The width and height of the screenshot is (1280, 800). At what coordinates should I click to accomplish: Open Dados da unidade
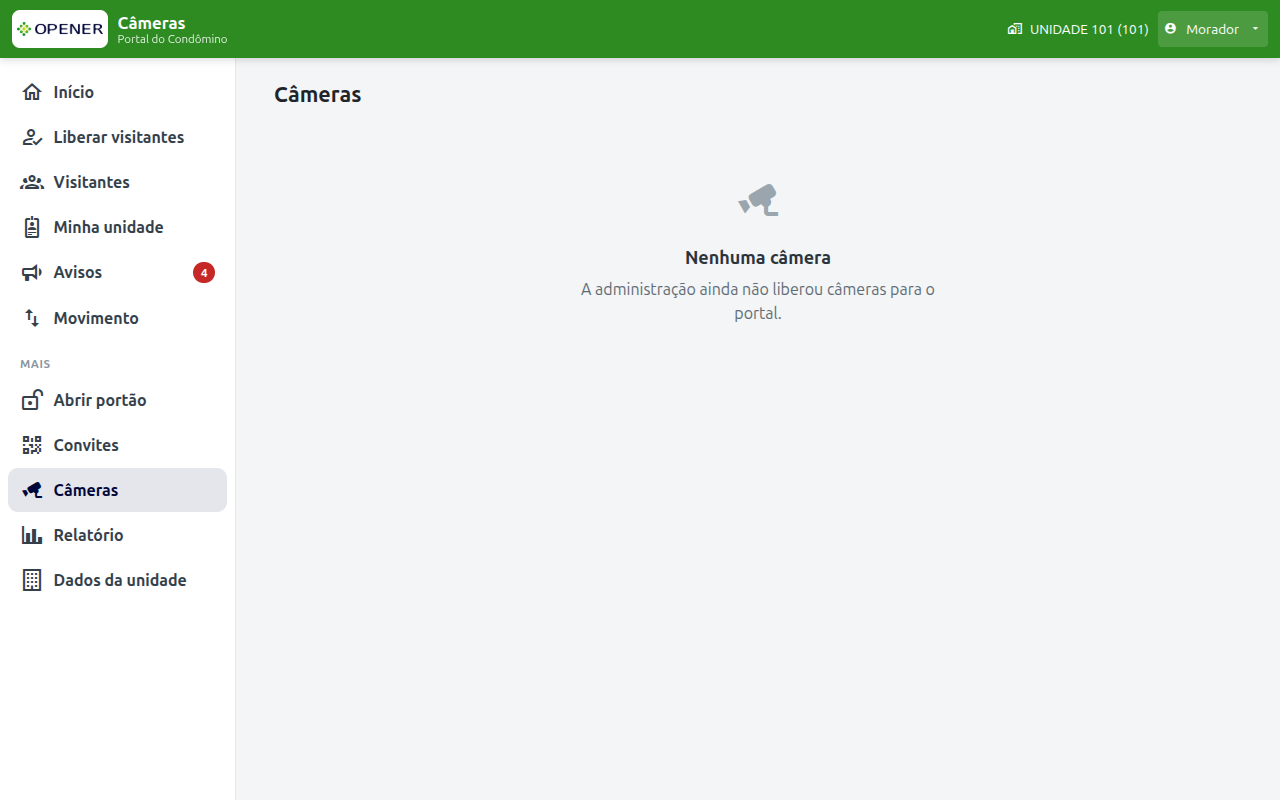point(117,580)
